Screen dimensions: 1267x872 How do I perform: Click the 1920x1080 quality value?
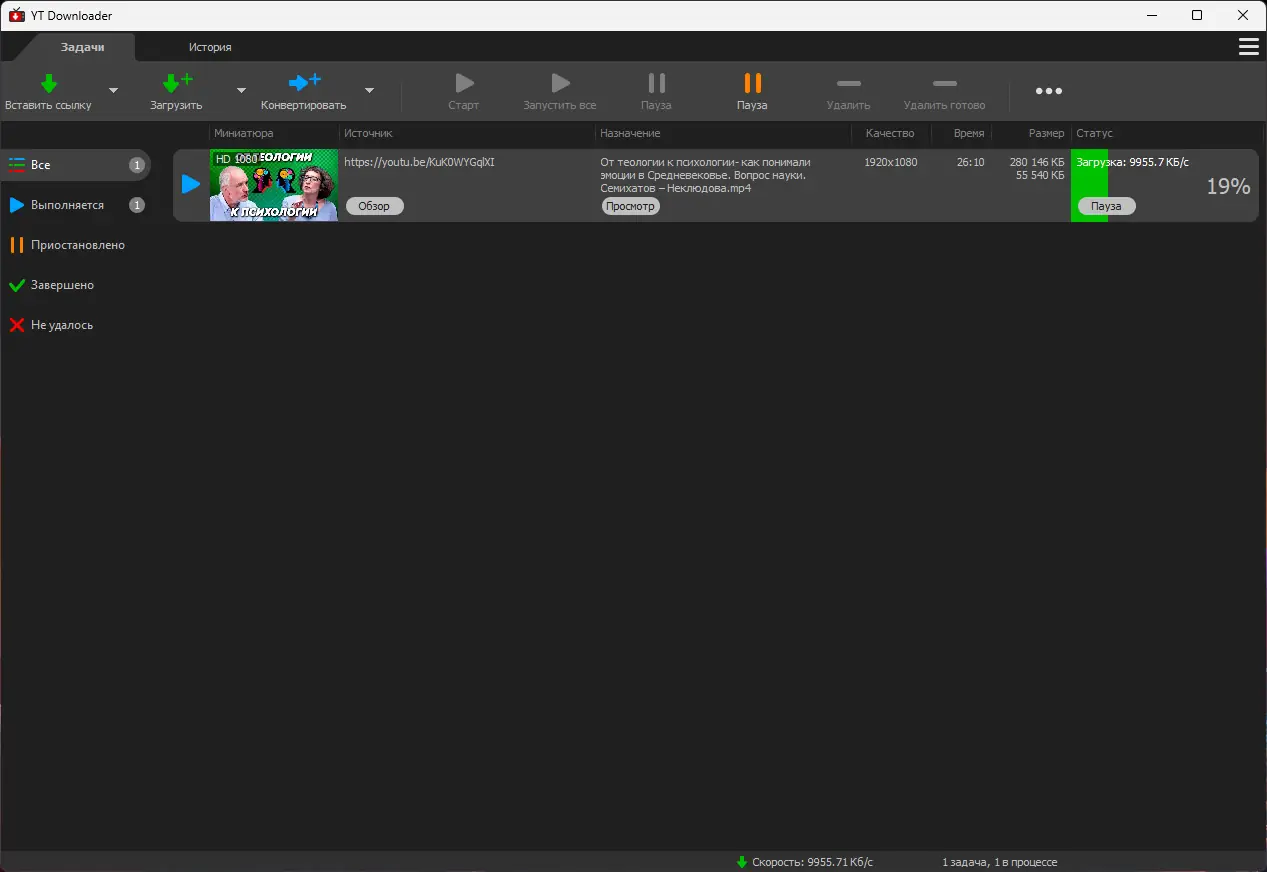tap(891, 162)
